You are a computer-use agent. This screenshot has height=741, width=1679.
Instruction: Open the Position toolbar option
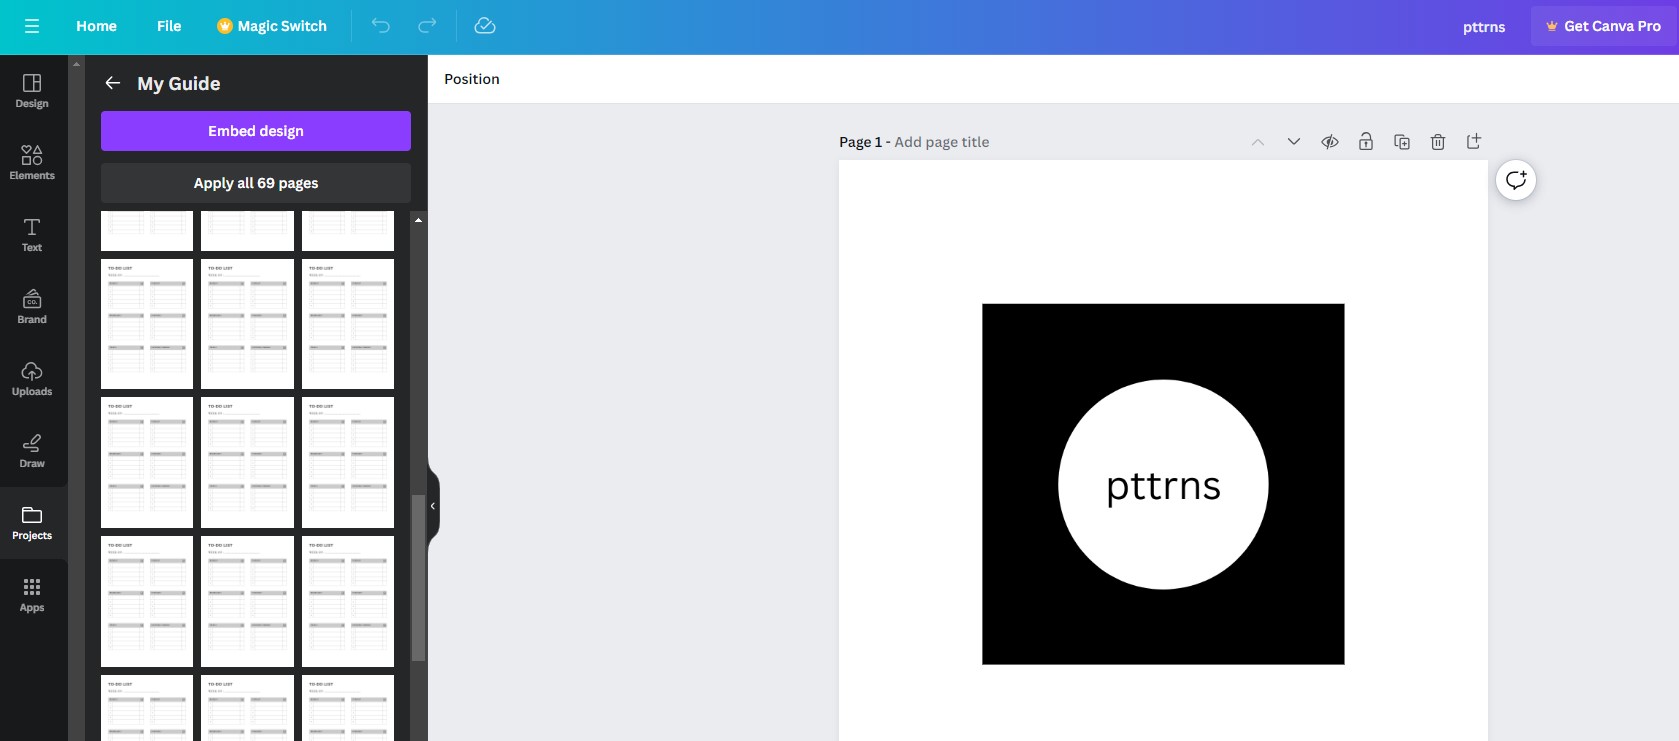tap(472, 79)
